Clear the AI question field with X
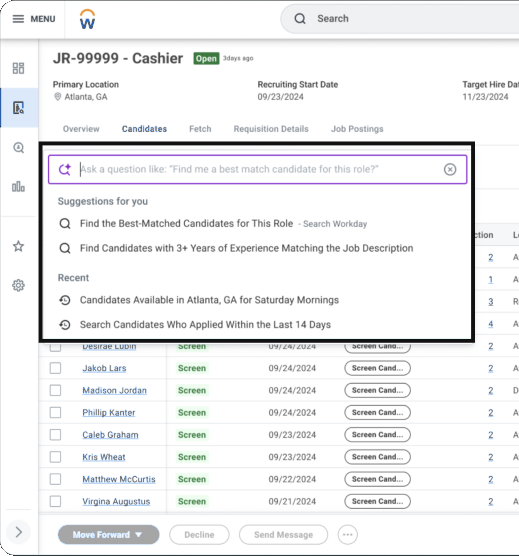The height and width of the screenshot is (556, 519). 450,169
